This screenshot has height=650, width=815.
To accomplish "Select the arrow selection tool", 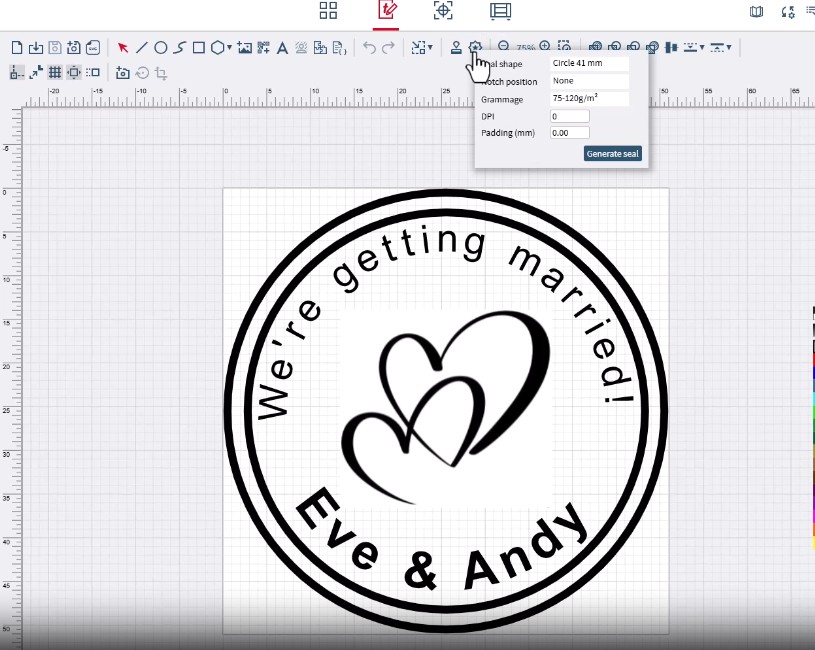I will (x=123, y=47).
